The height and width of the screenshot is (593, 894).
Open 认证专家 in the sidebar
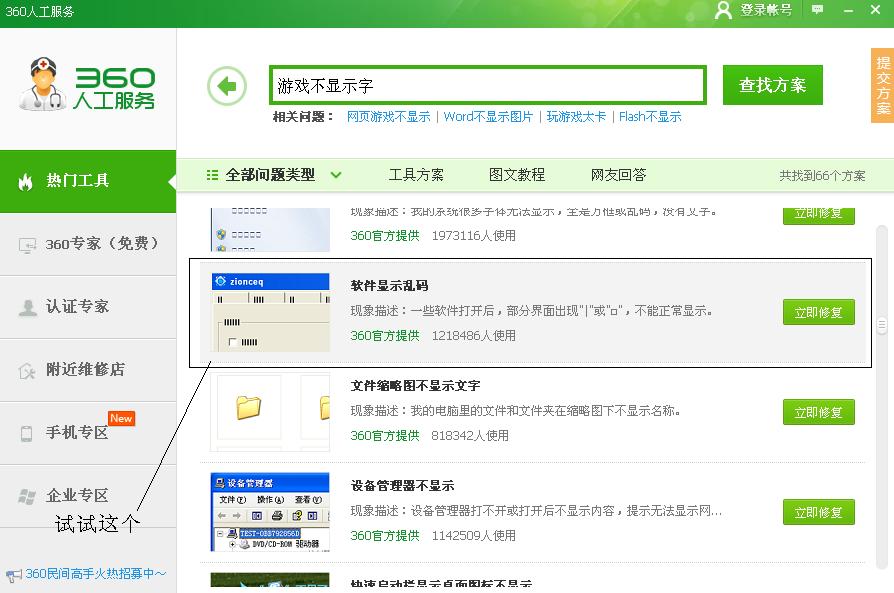click(x=88, y=307)
